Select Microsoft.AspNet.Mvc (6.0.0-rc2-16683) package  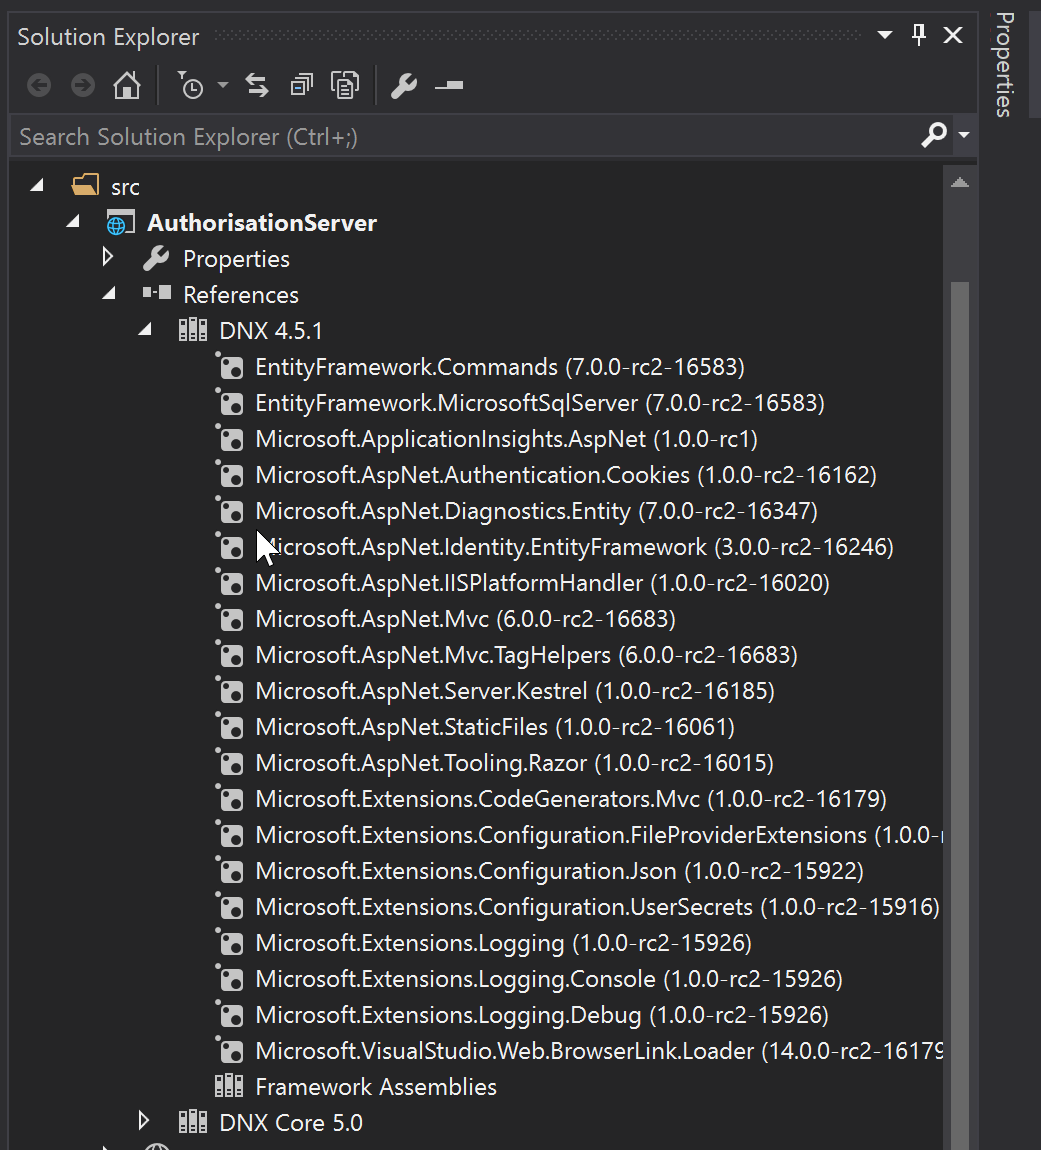point(465,618)
